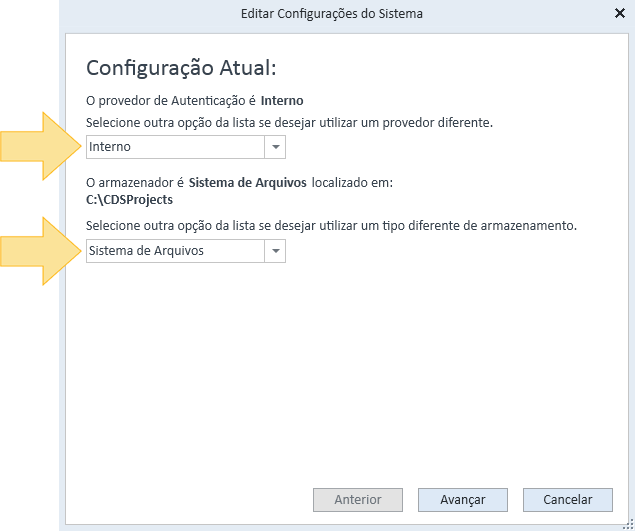Click the resize grip at dialog corner

click(629, 525)
